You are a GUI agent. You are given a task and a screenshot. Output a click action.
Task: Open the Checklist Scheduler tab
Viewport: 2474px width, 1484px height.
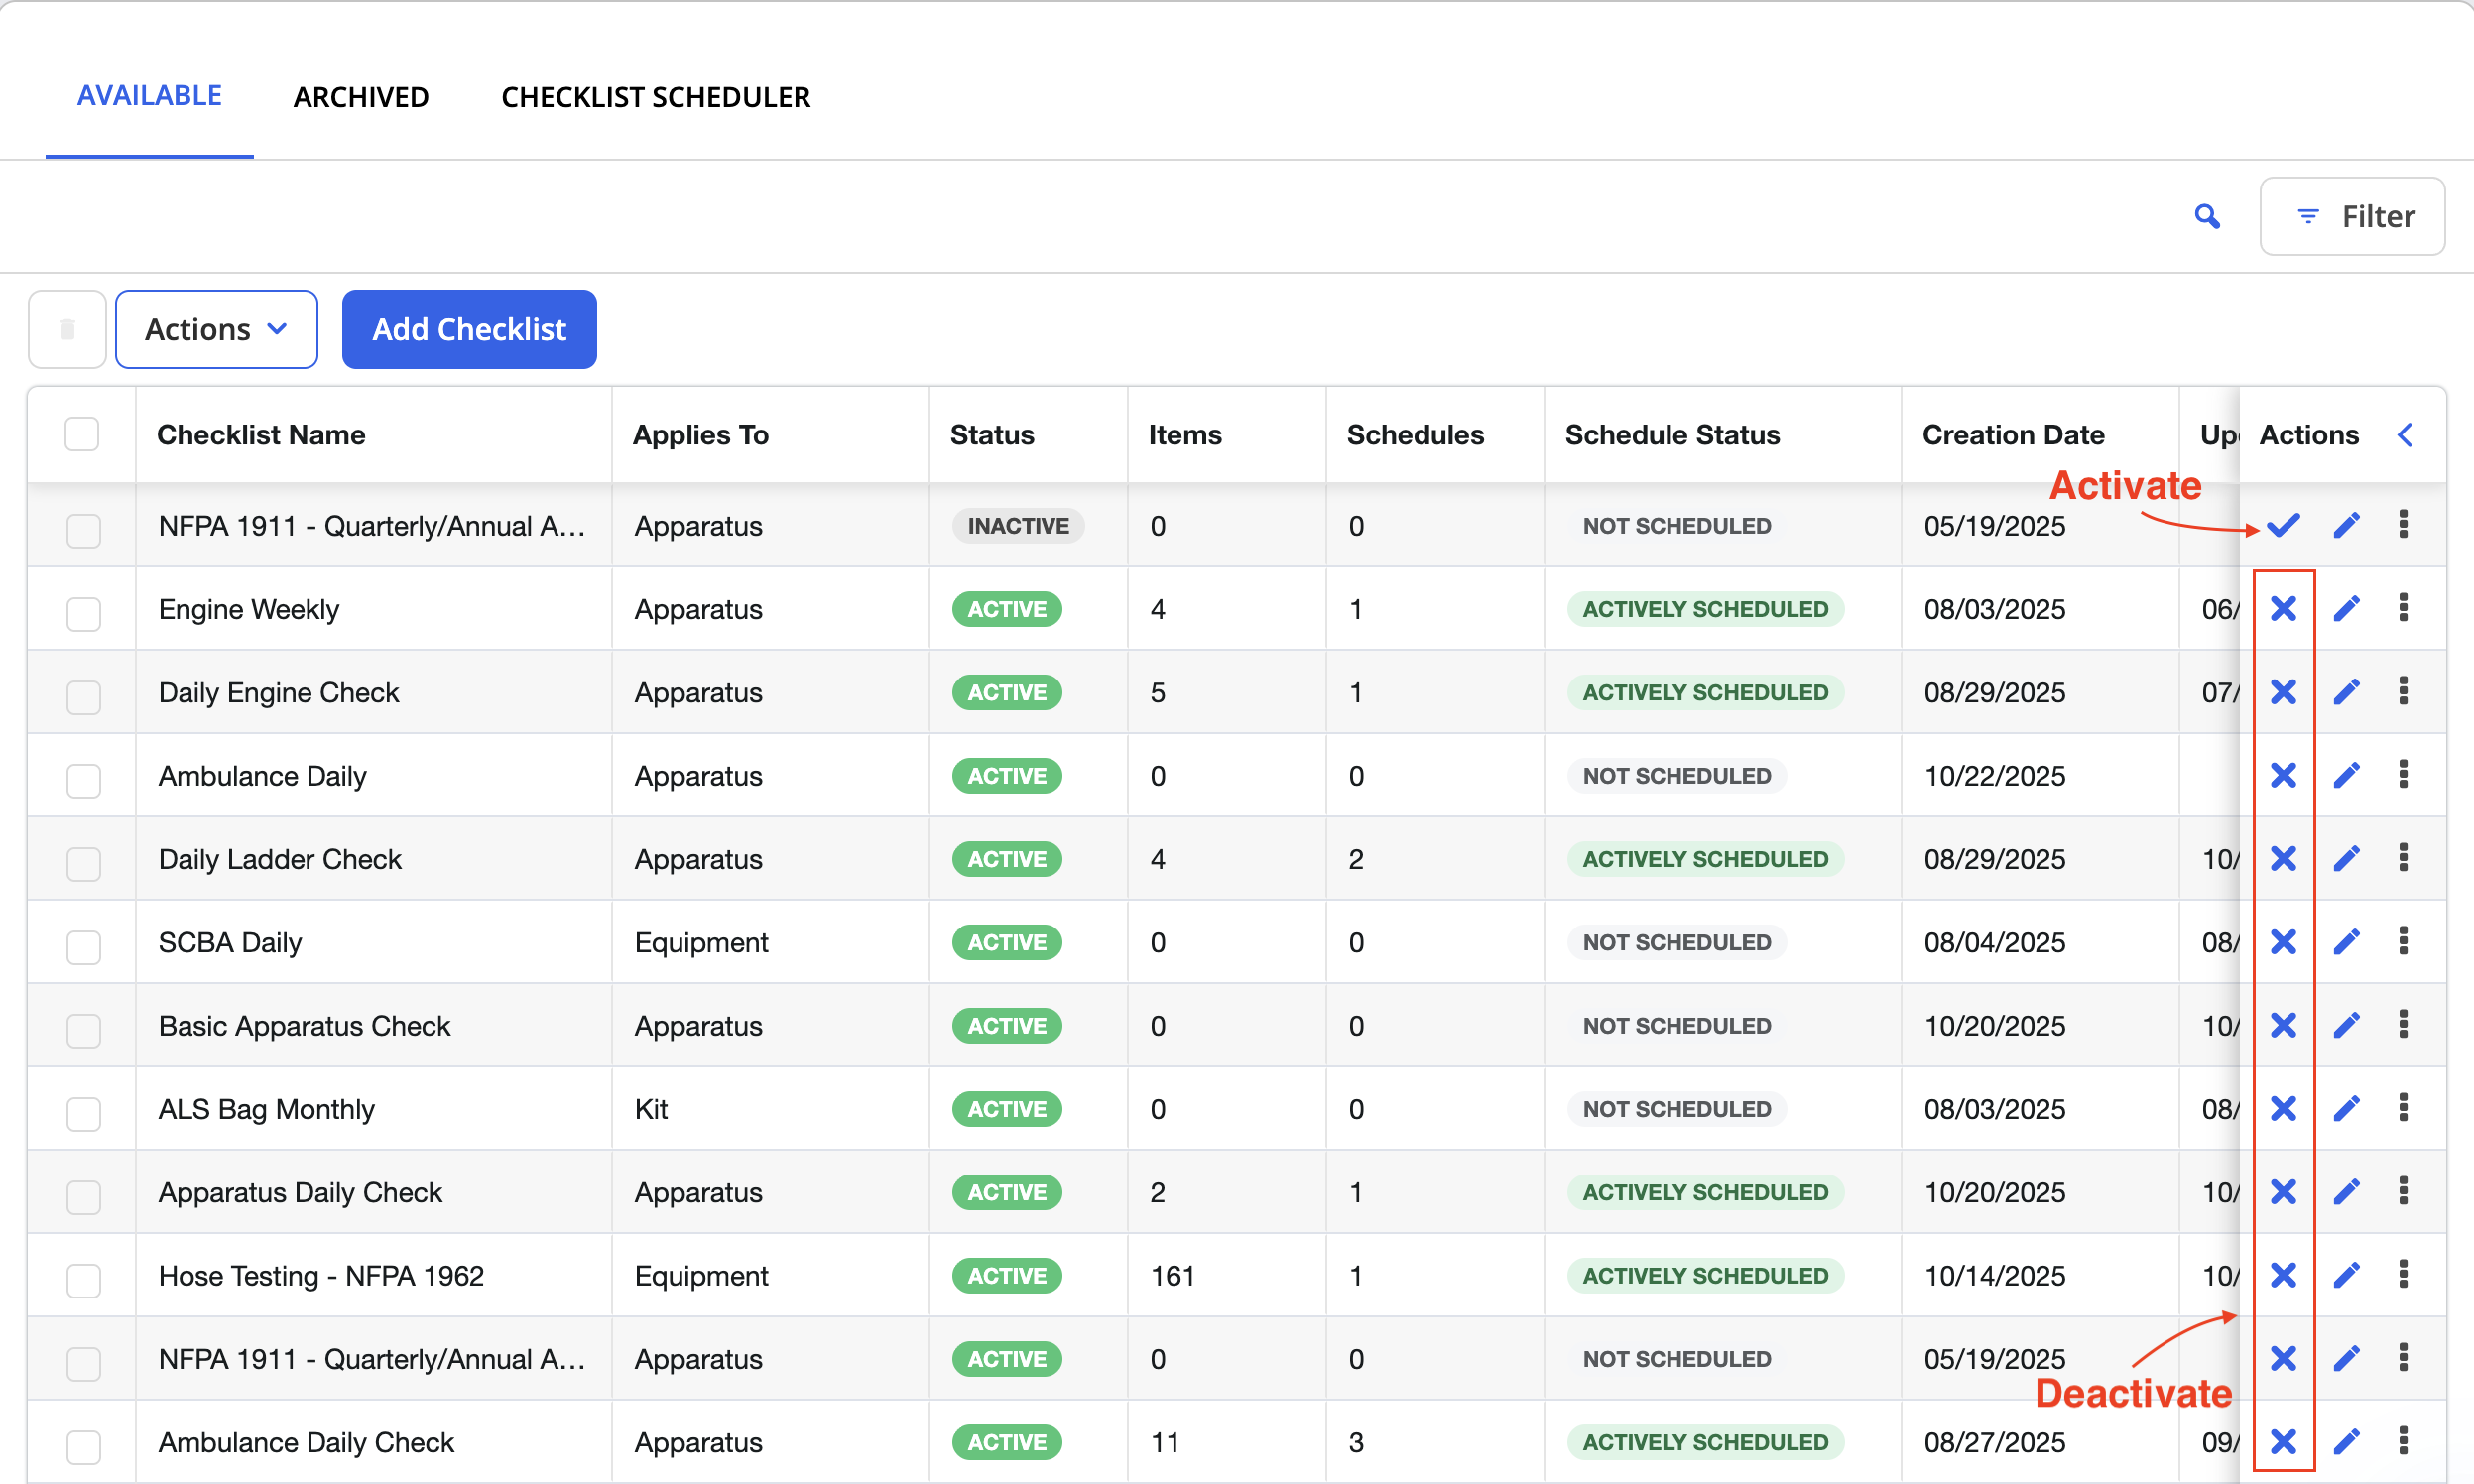tap(655, 97)
